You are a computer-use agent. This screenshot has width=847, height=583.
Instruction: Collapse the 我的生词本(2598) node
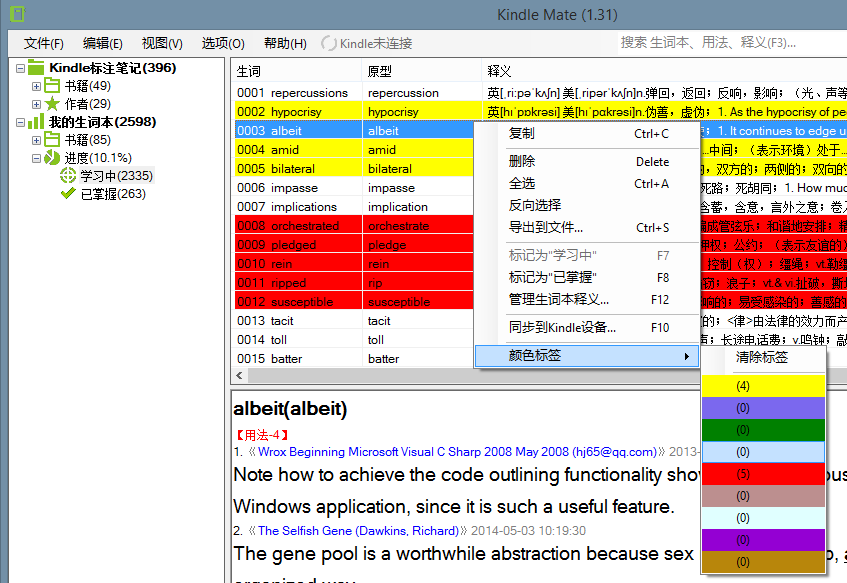[21, 122]
